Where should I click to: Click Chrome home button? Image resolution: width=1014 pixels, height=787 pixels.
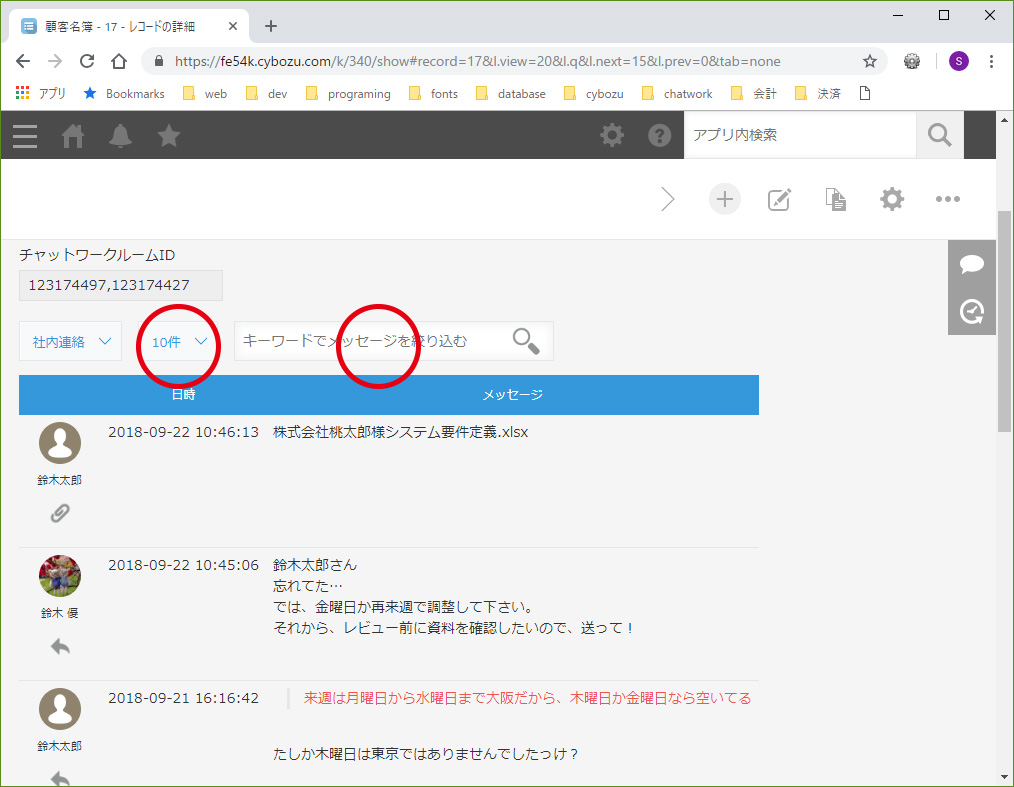(x=119, y=61)
